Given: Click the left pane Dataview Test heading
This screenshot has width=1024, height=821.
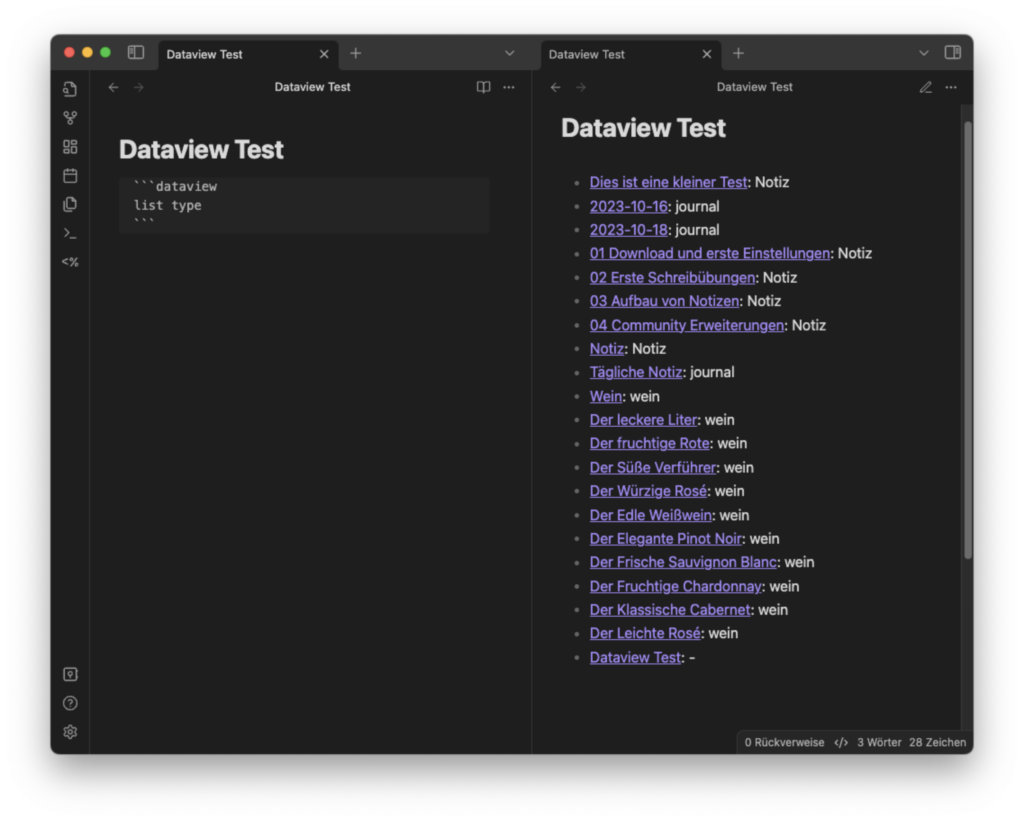Looking at the screenshot, I should (201, 150).
